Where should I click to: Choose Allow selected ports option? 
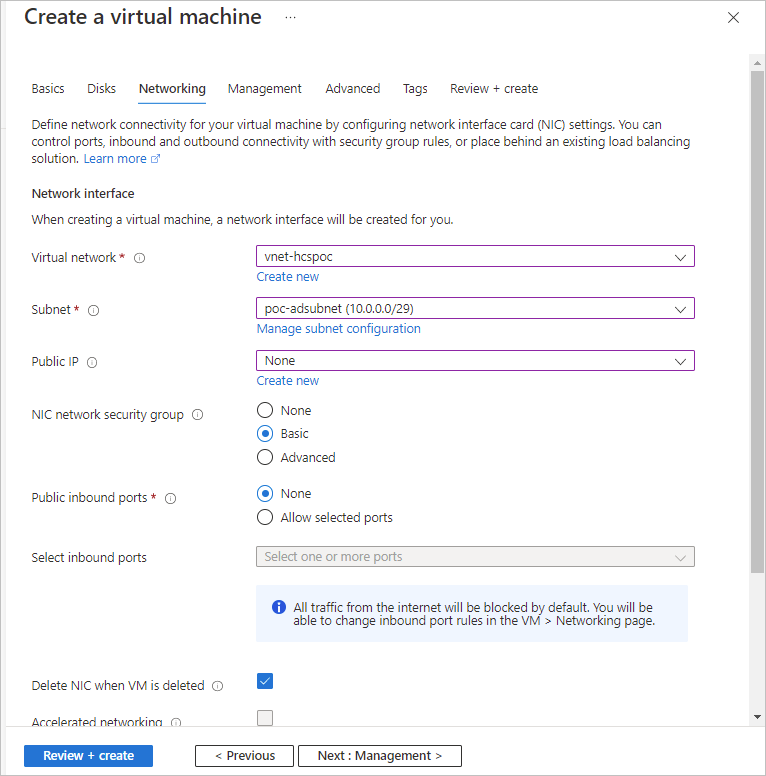(x=265, y=517)
